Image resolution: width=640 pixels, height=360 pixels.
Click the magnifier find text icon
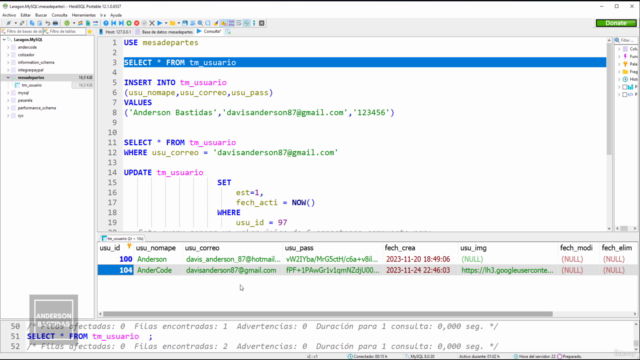tap(200, 23)
